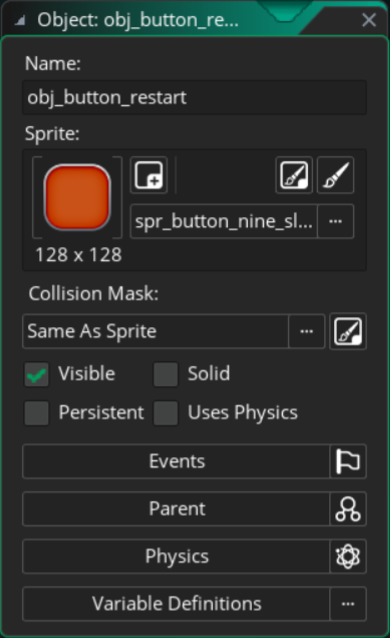390x638 pixels.
Task: Click the New Sprite icon
Action: click(149, 175)
